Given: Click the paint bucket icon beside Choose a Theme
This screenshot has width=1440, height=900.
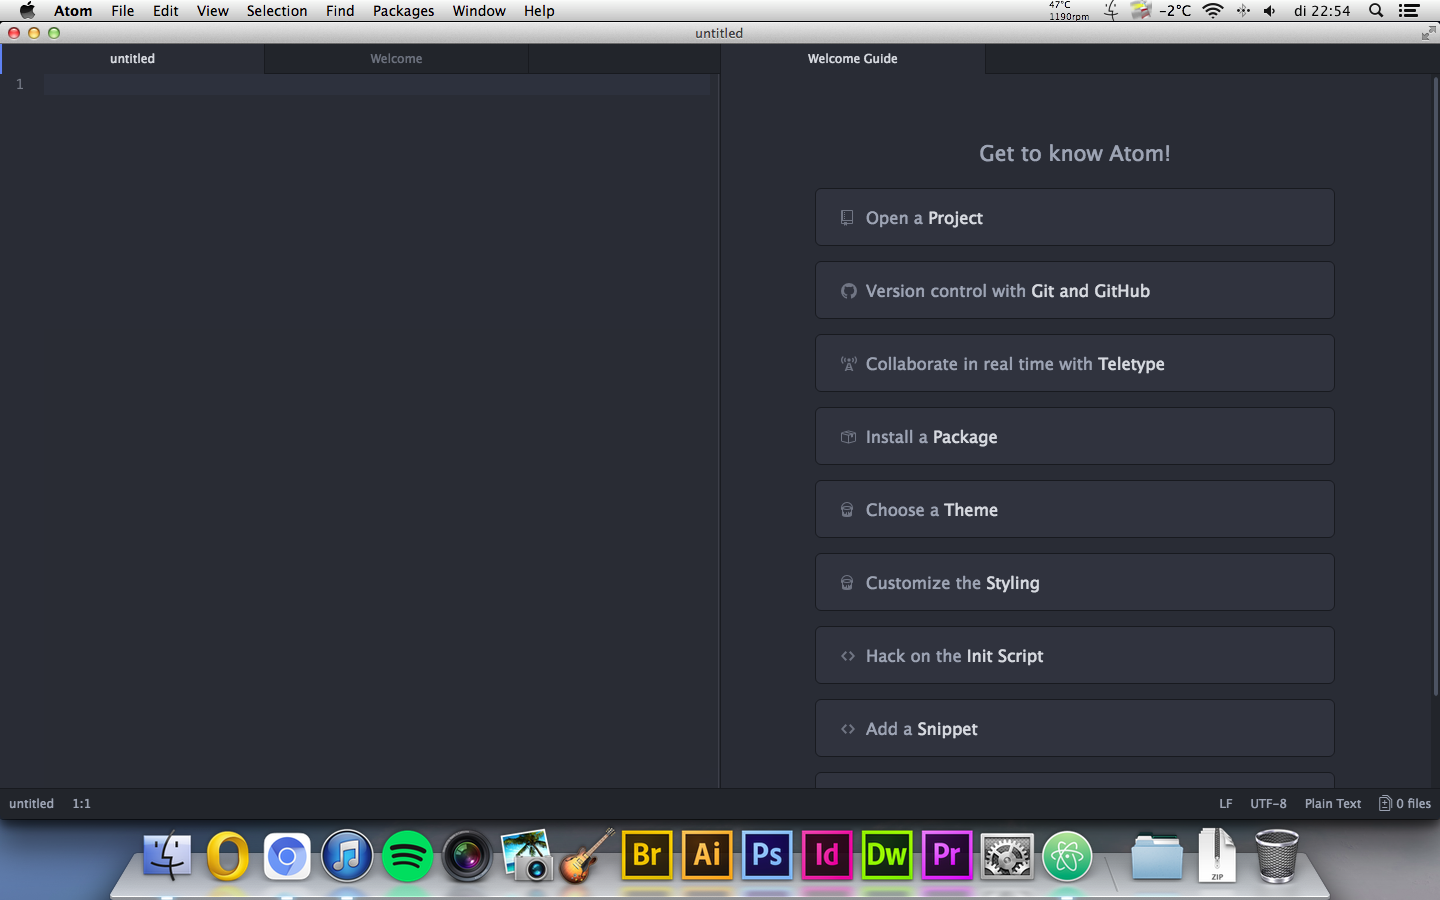Looking at the screenshot, I should (x=847, y=510).
